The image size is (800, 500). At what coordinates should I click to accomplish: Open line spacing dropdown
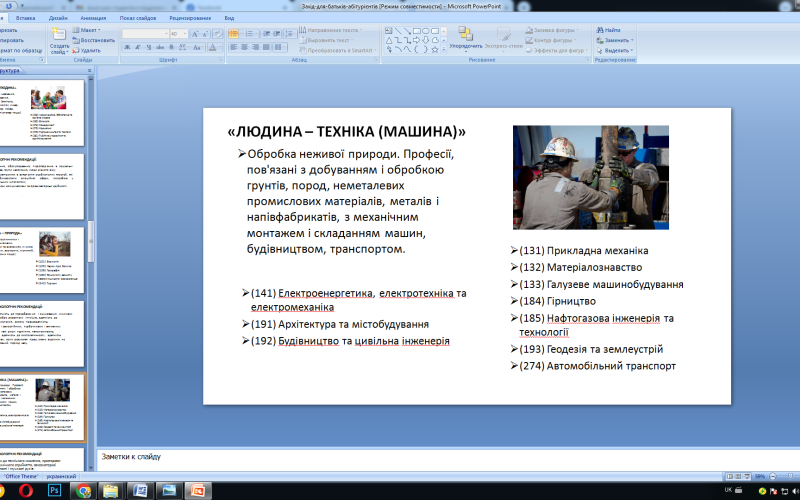(290, 34)
